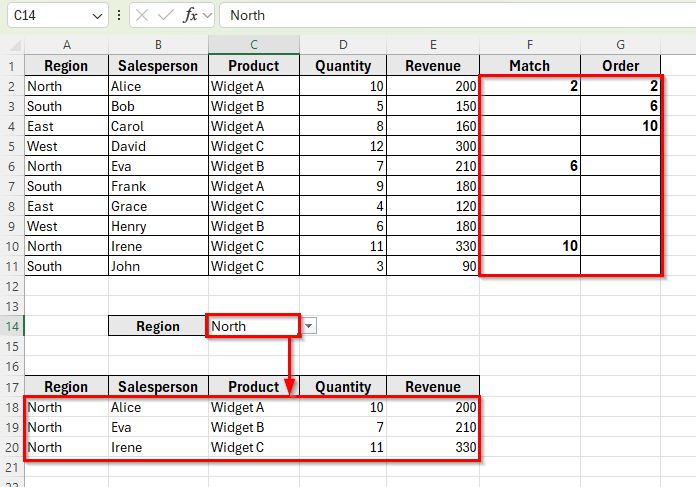696x487 pixels.
Task: Select the cell containing Alice in row 2
Action: pos(158,86)
